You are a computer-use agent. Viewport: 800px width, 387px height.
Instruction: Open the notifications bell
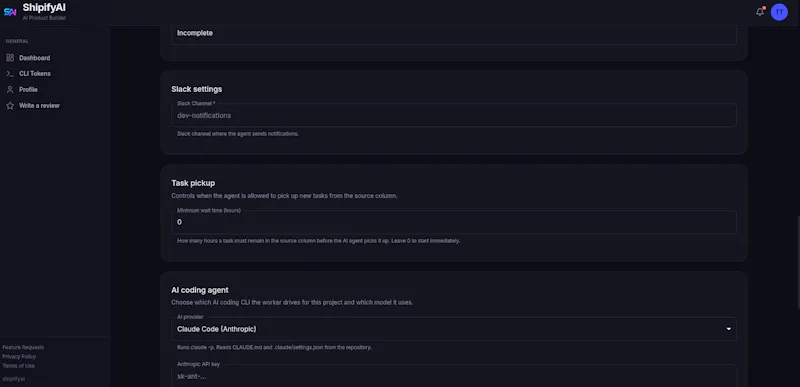760,12
